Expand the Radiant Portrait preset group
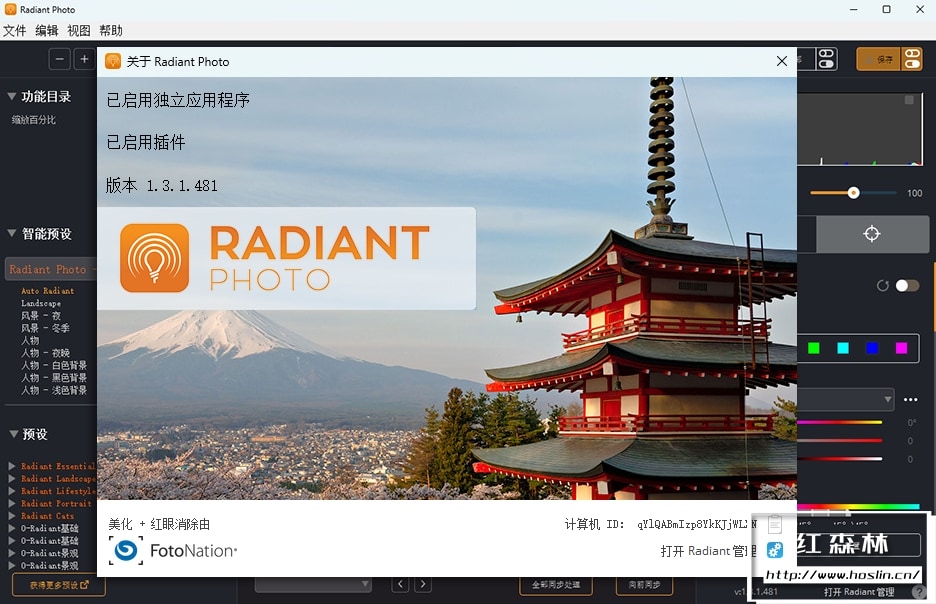Screen dimensions: 936x604 tap(11, 503)
